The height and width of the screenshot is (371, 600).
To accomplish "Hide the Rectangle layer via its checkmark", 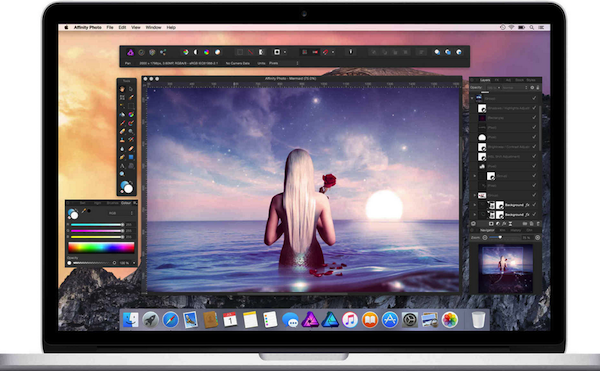I will click(534, 118).
